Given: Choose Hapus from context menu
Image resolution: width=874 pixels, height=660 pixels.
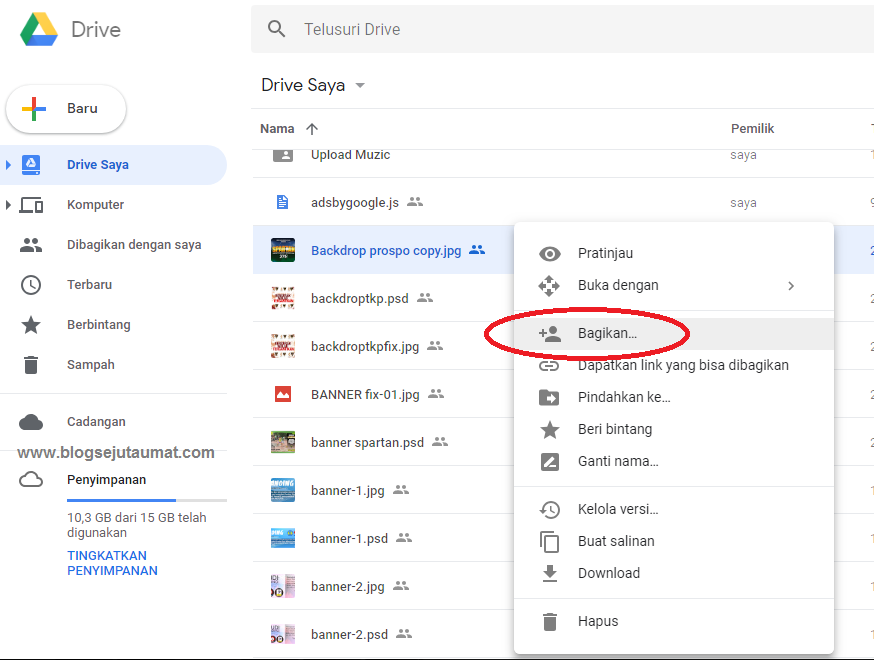Looking at the screenshot, I should 597,621.
